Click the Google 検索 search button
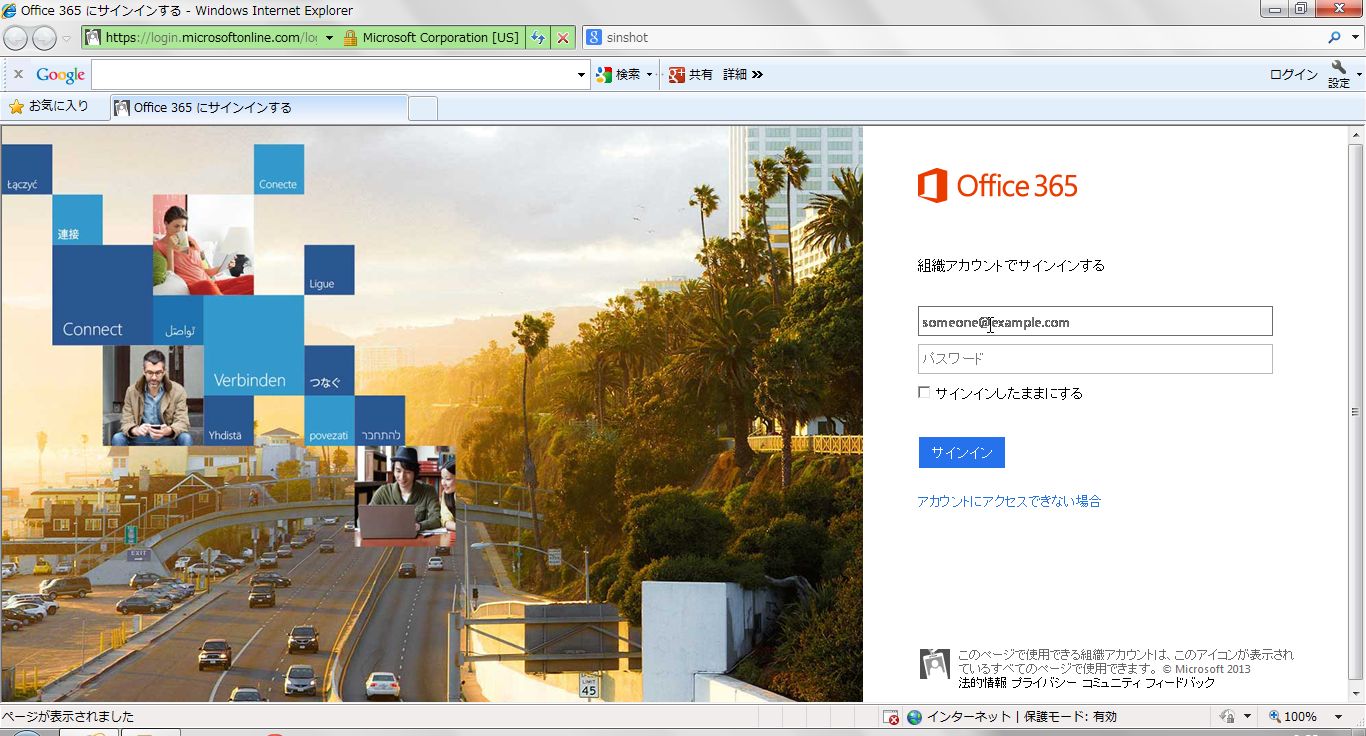This screenshot has height=736, width=1366. point(618,74)
